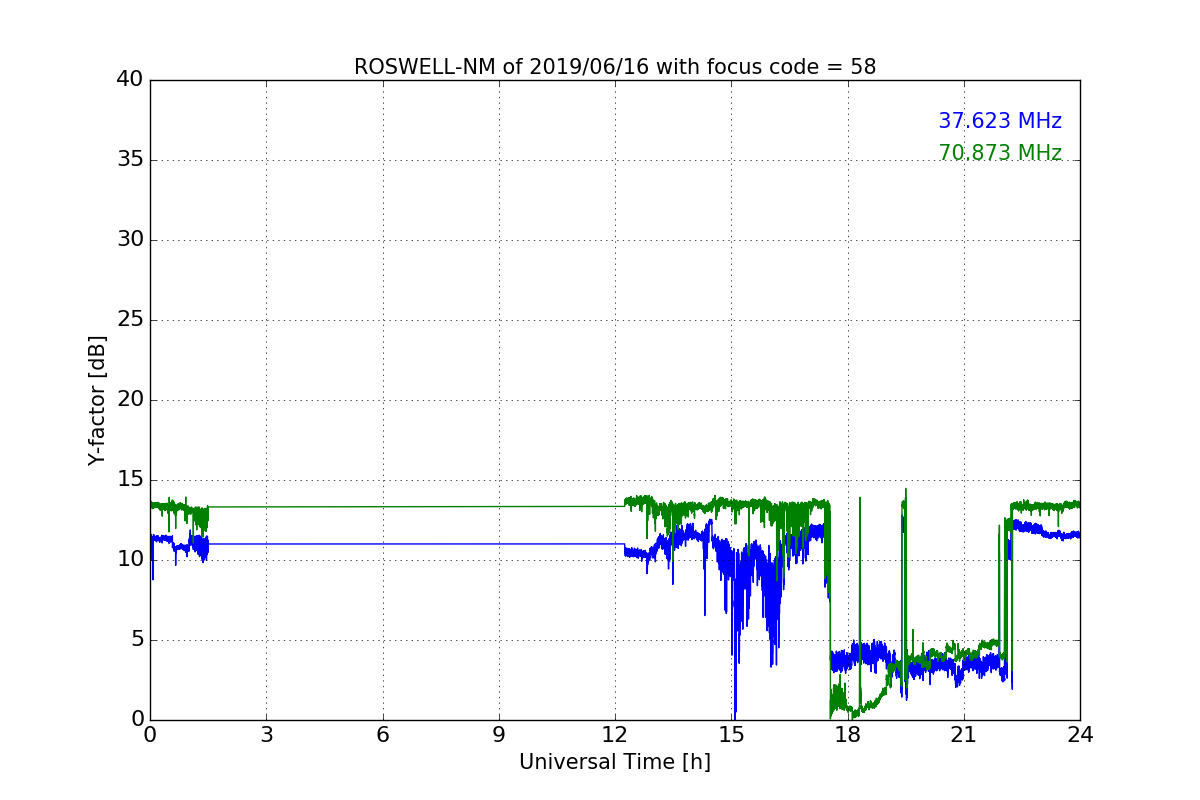Click y-axis tick label 30

(130, 240)
